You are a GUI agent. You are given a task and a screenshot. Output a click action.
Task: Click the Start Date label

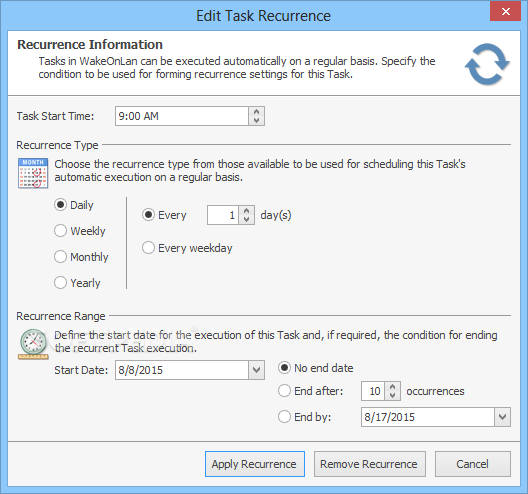coord(81,370)
